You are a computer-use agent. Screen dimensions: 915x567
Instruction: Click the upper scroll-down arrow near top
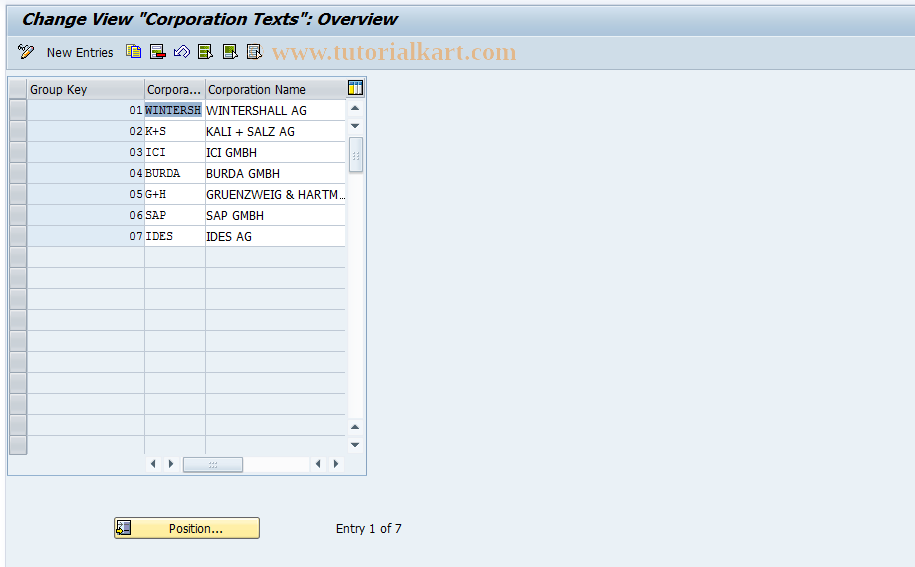point(355,126)
